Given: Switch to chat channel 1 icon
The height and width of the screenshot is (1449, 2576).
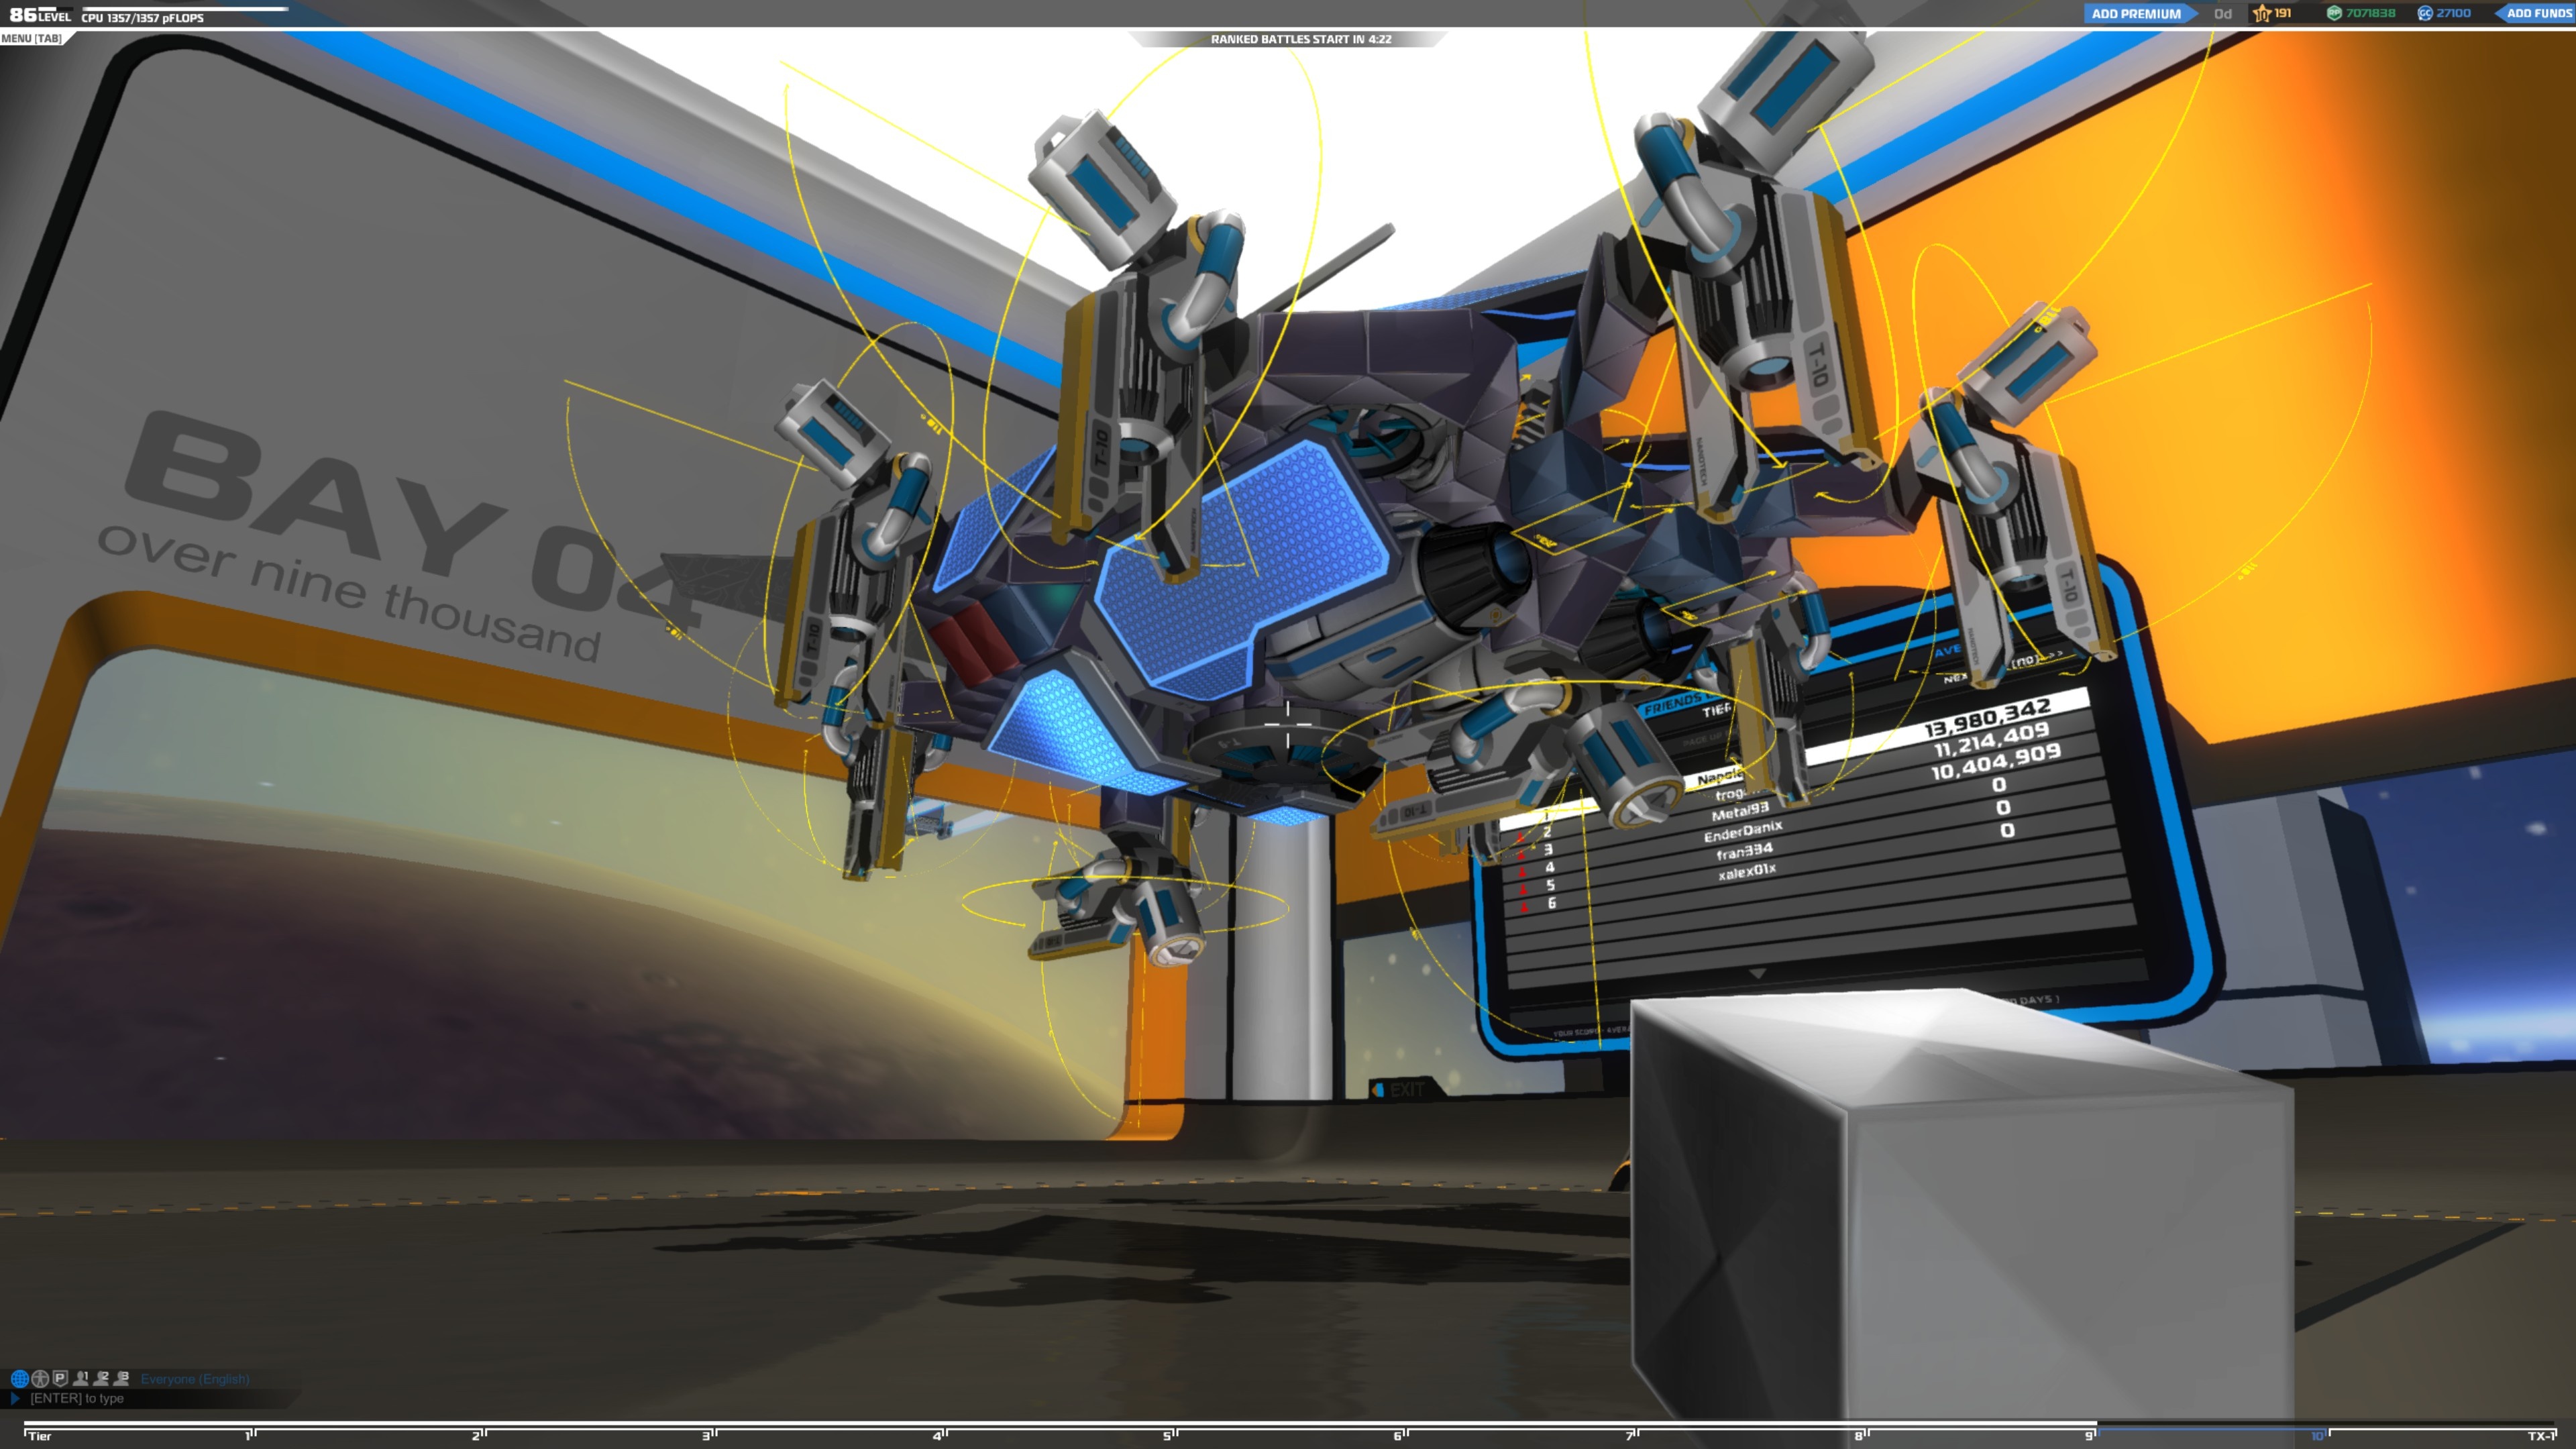Looking at the screenshot, I should [81, 1378].
